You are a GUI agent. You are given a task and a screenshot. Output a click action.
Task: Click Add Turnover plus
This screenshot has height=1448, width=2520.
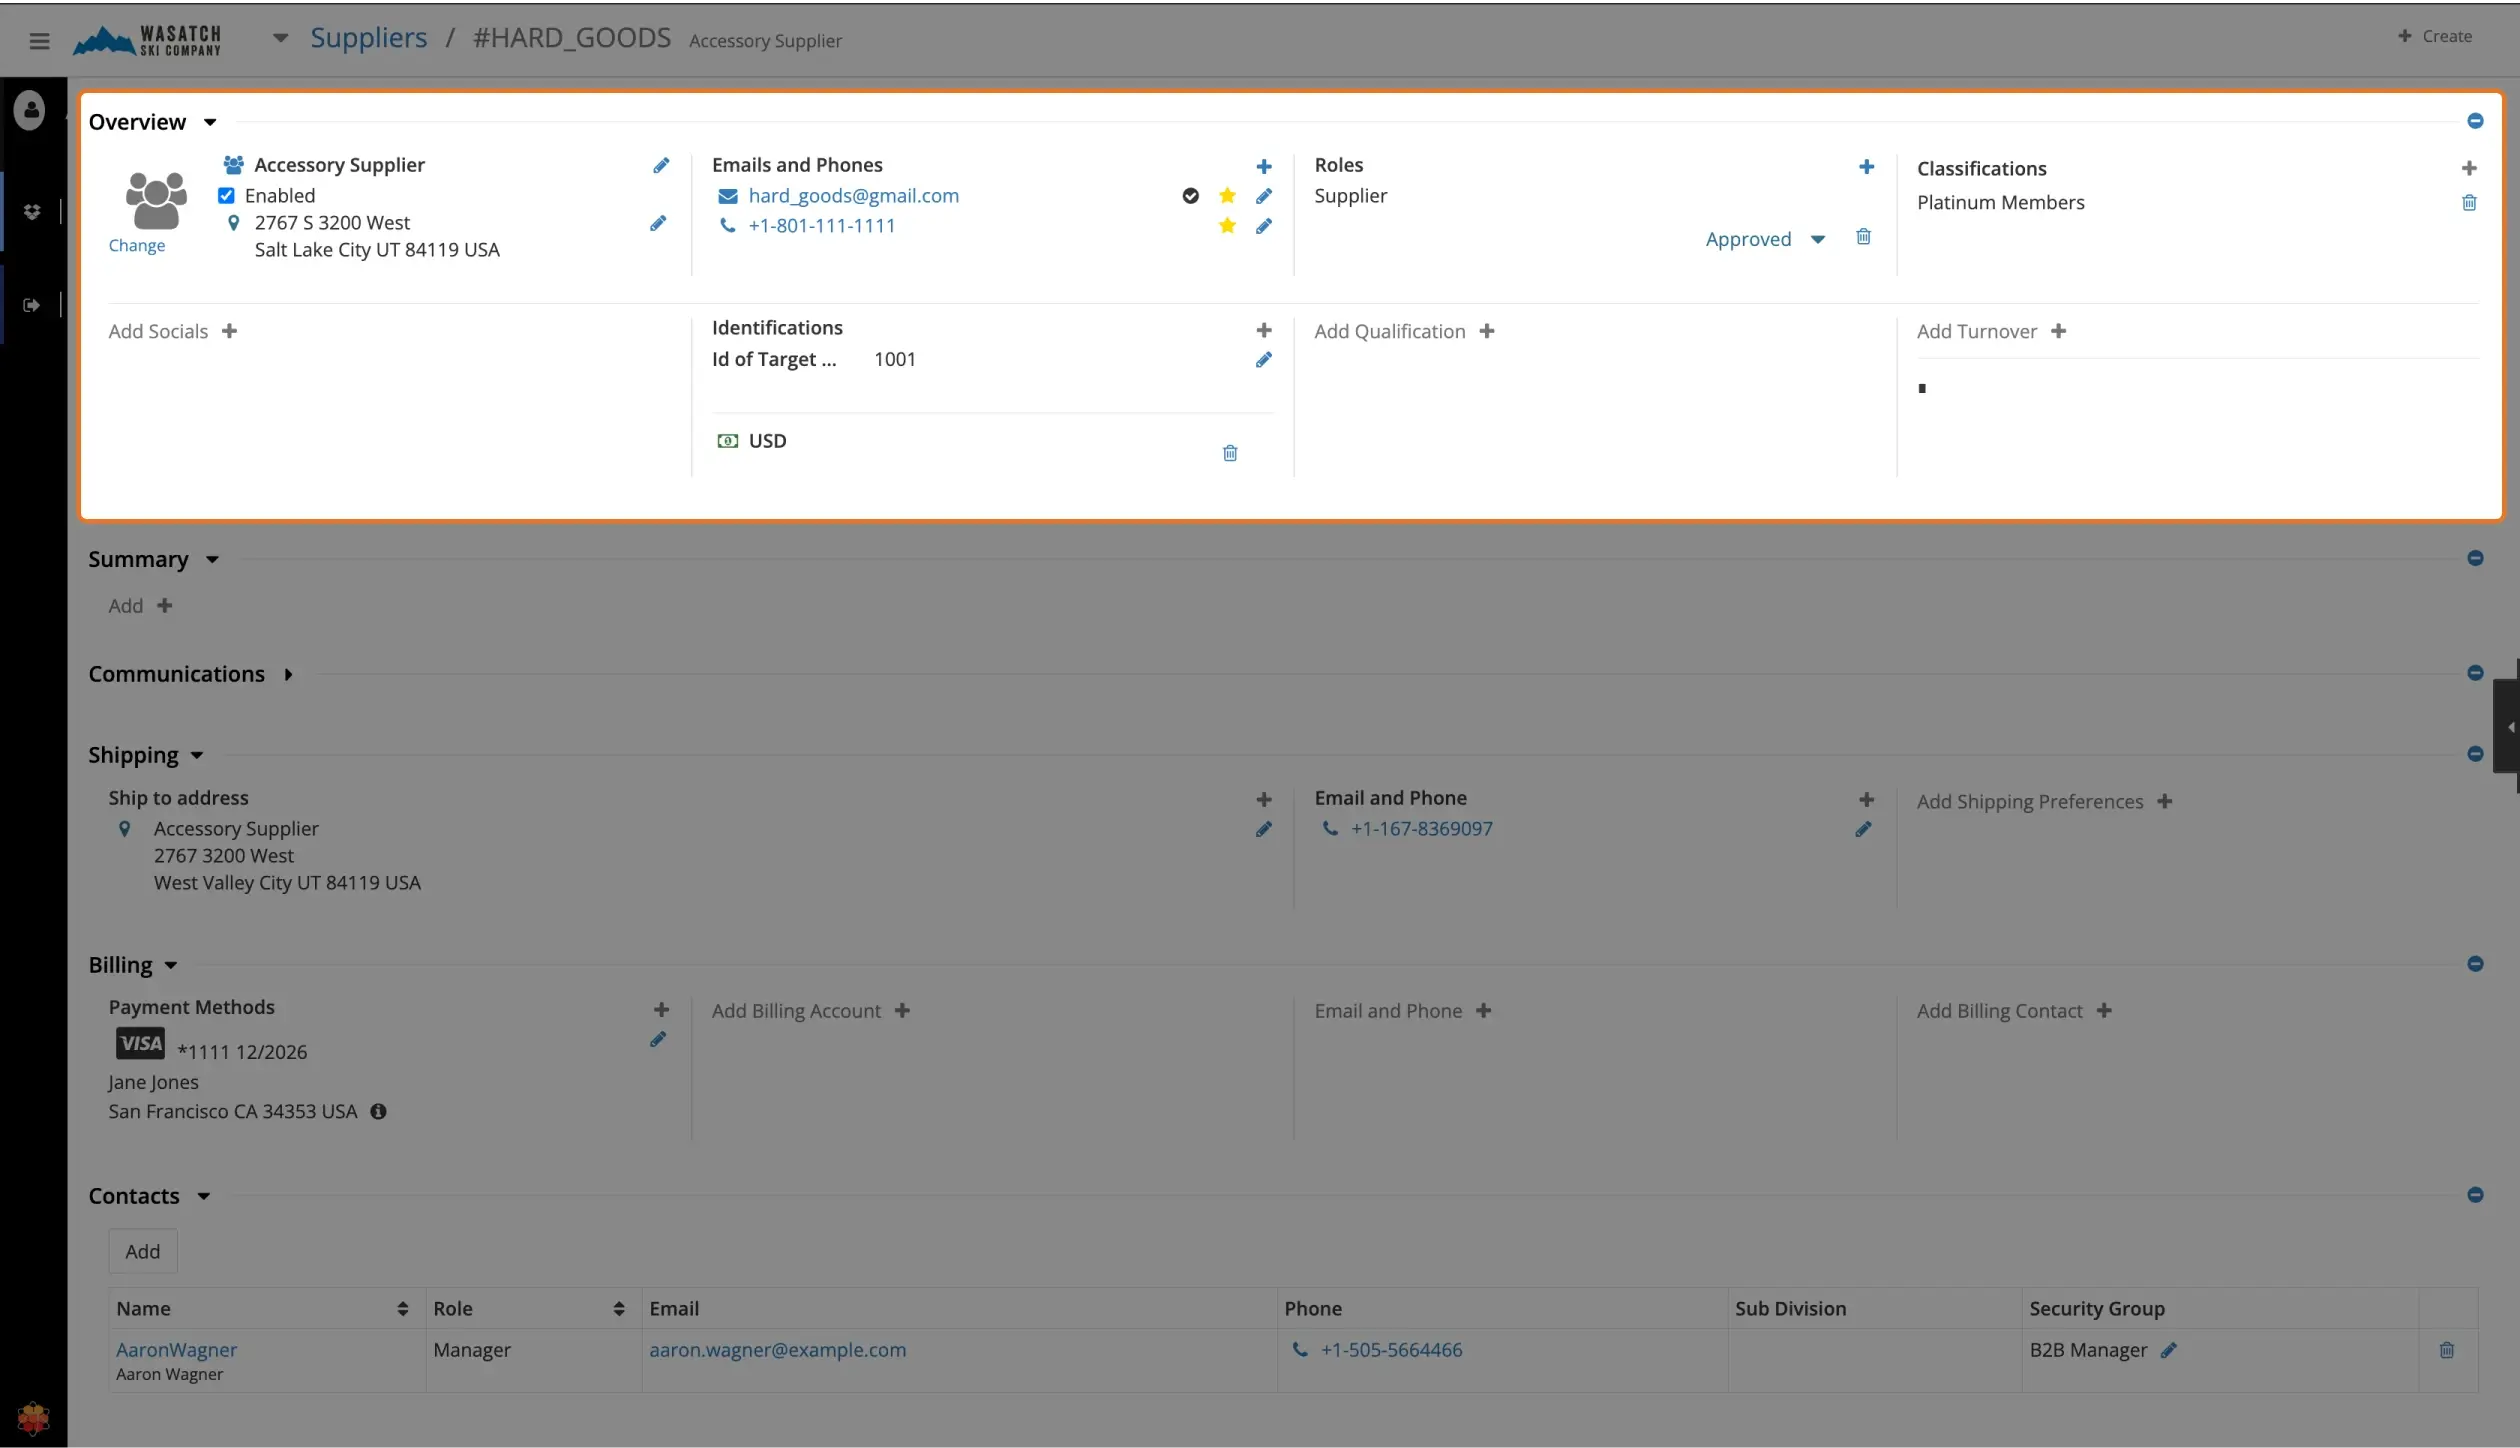[x=2058, y=331]
